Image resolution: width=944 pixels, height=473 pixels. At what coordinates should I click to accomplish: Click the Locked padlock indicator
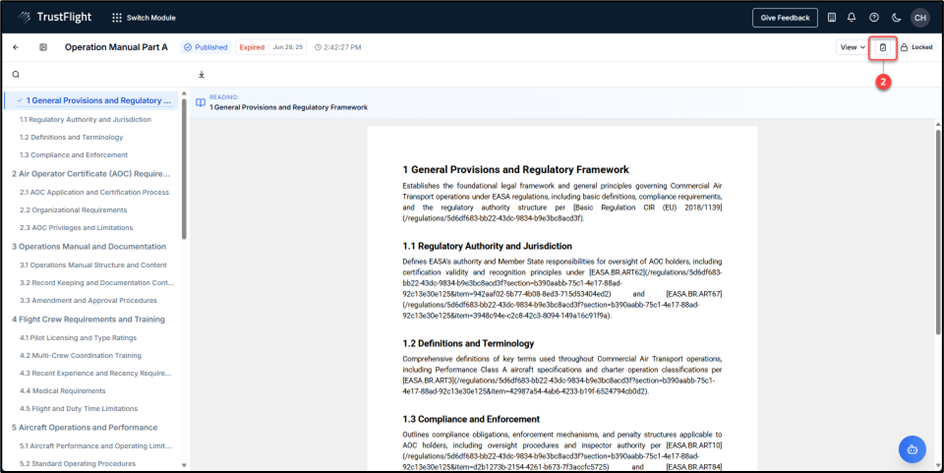coord(916,47)
